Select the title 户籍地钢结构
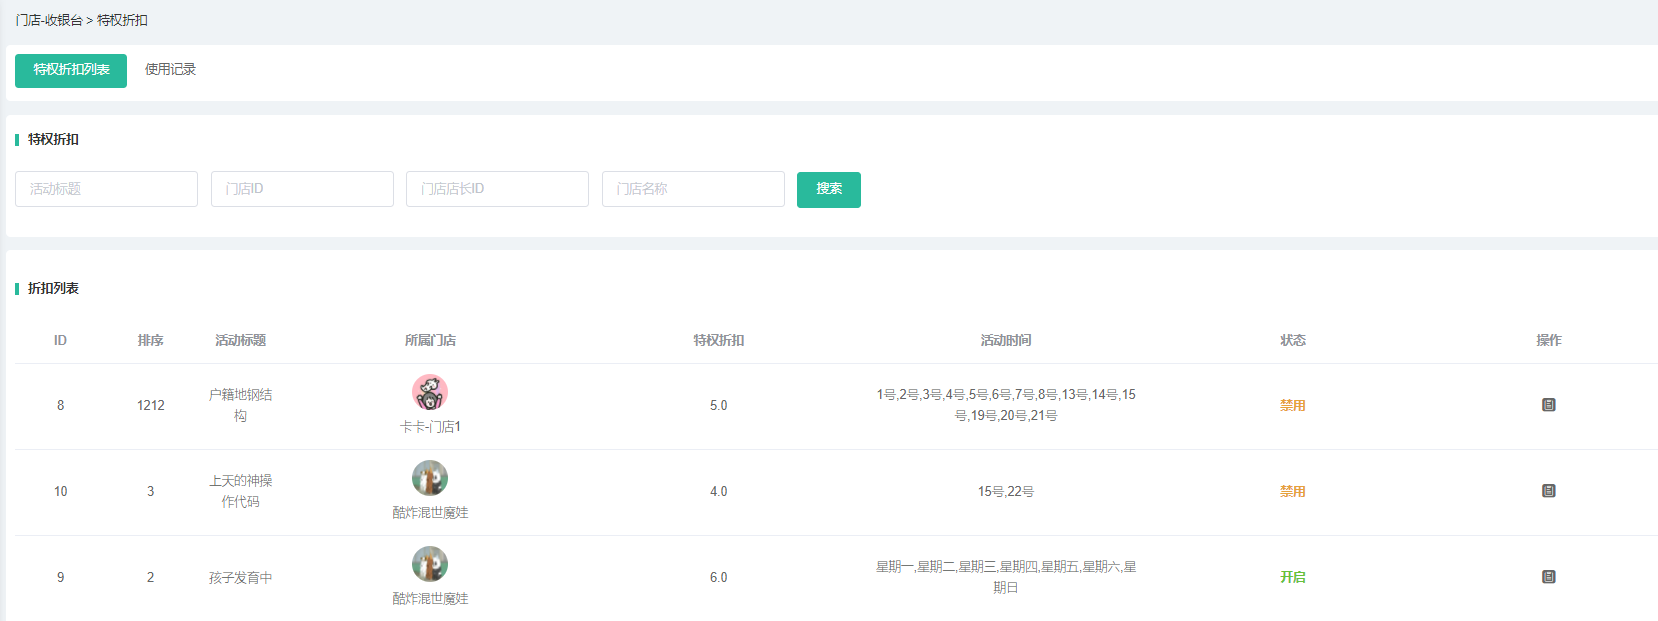 [240, 405]
